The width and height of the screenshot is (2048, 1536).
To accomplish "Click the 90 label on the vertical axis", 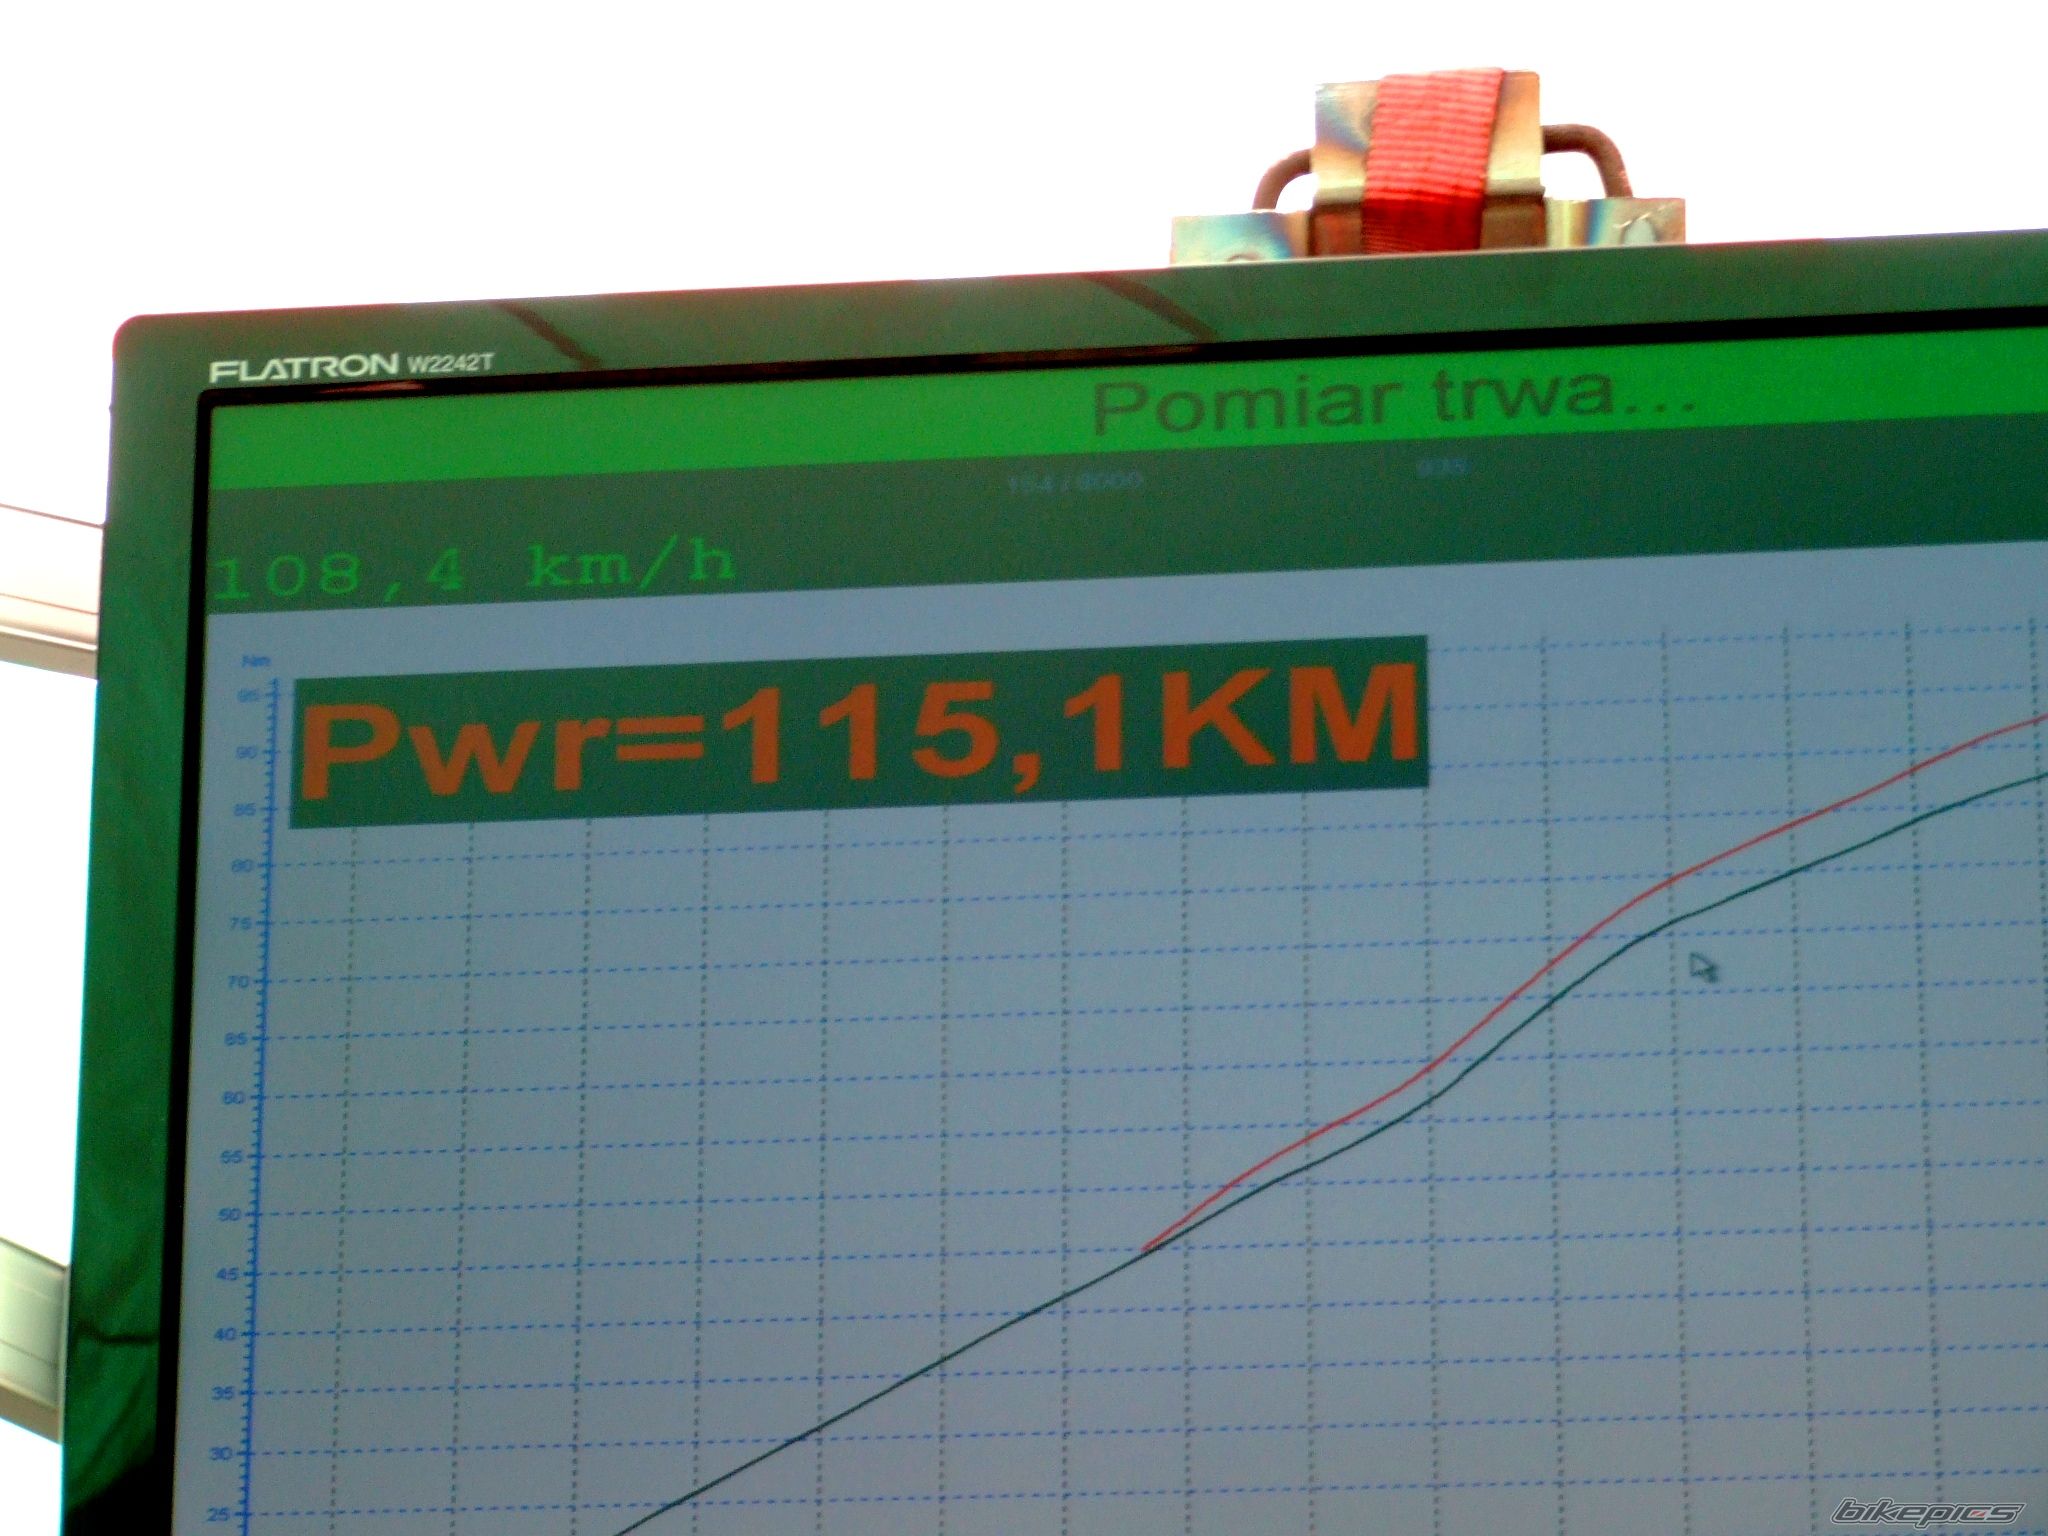I will click(x=245, y=752).
